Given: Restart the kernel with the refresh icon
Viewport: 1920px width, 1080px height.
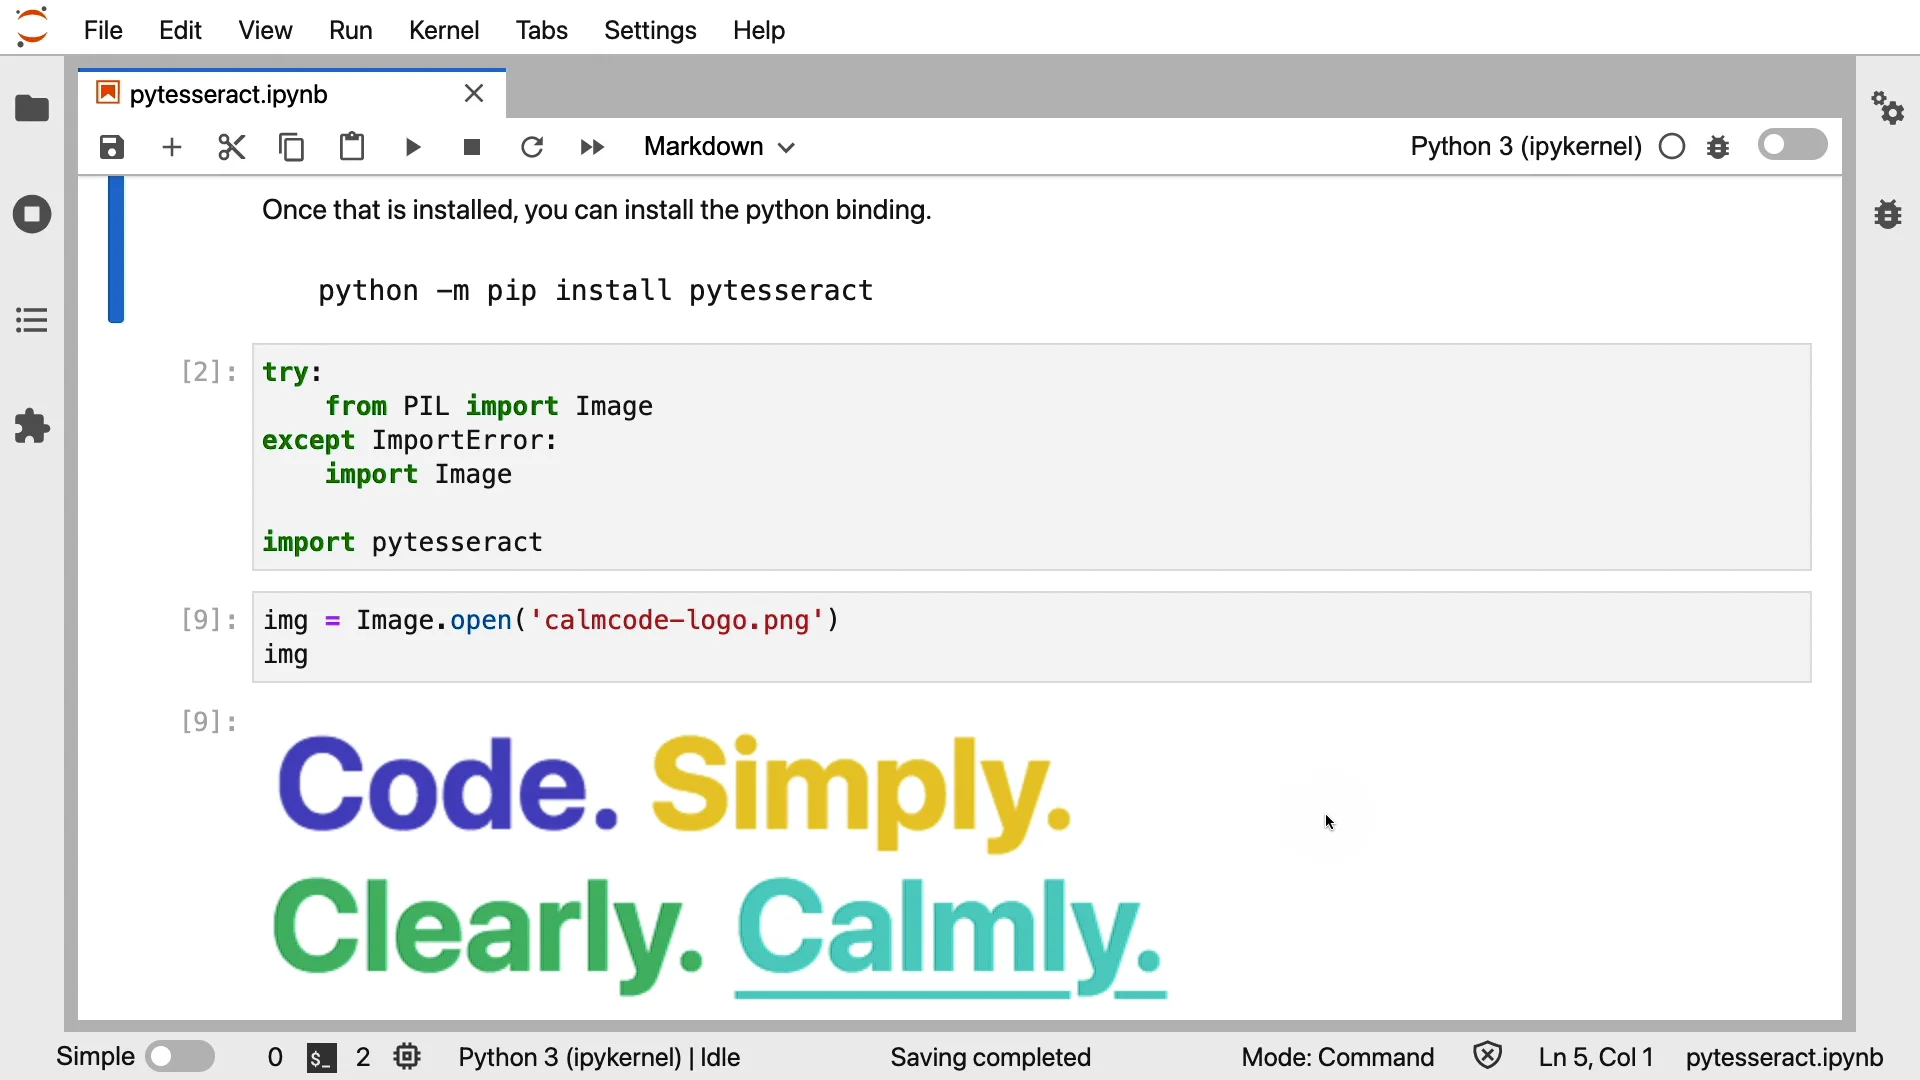Looking at the screenshot, I should point(533,148).
